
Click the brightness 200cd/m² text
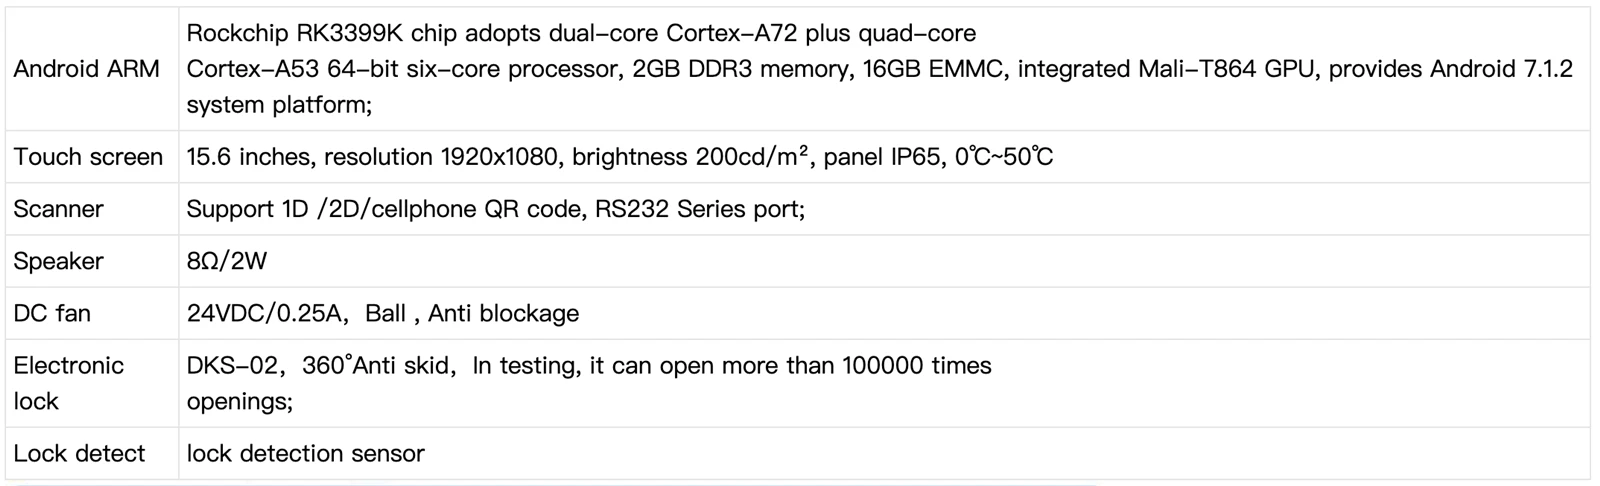point(691,157)
